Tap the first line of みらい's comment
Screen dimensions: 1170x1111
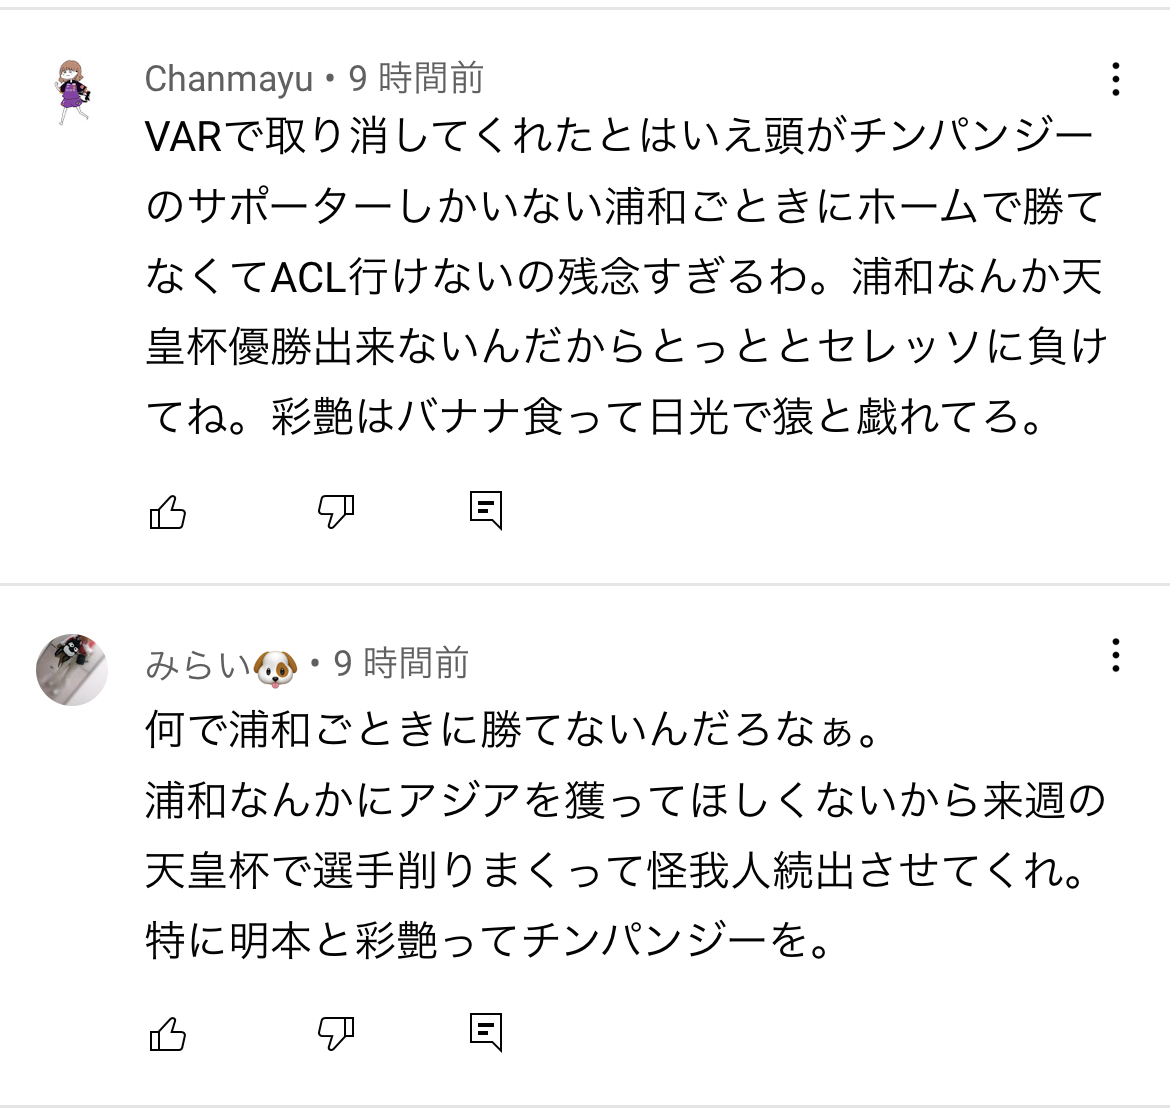(511, 732)
